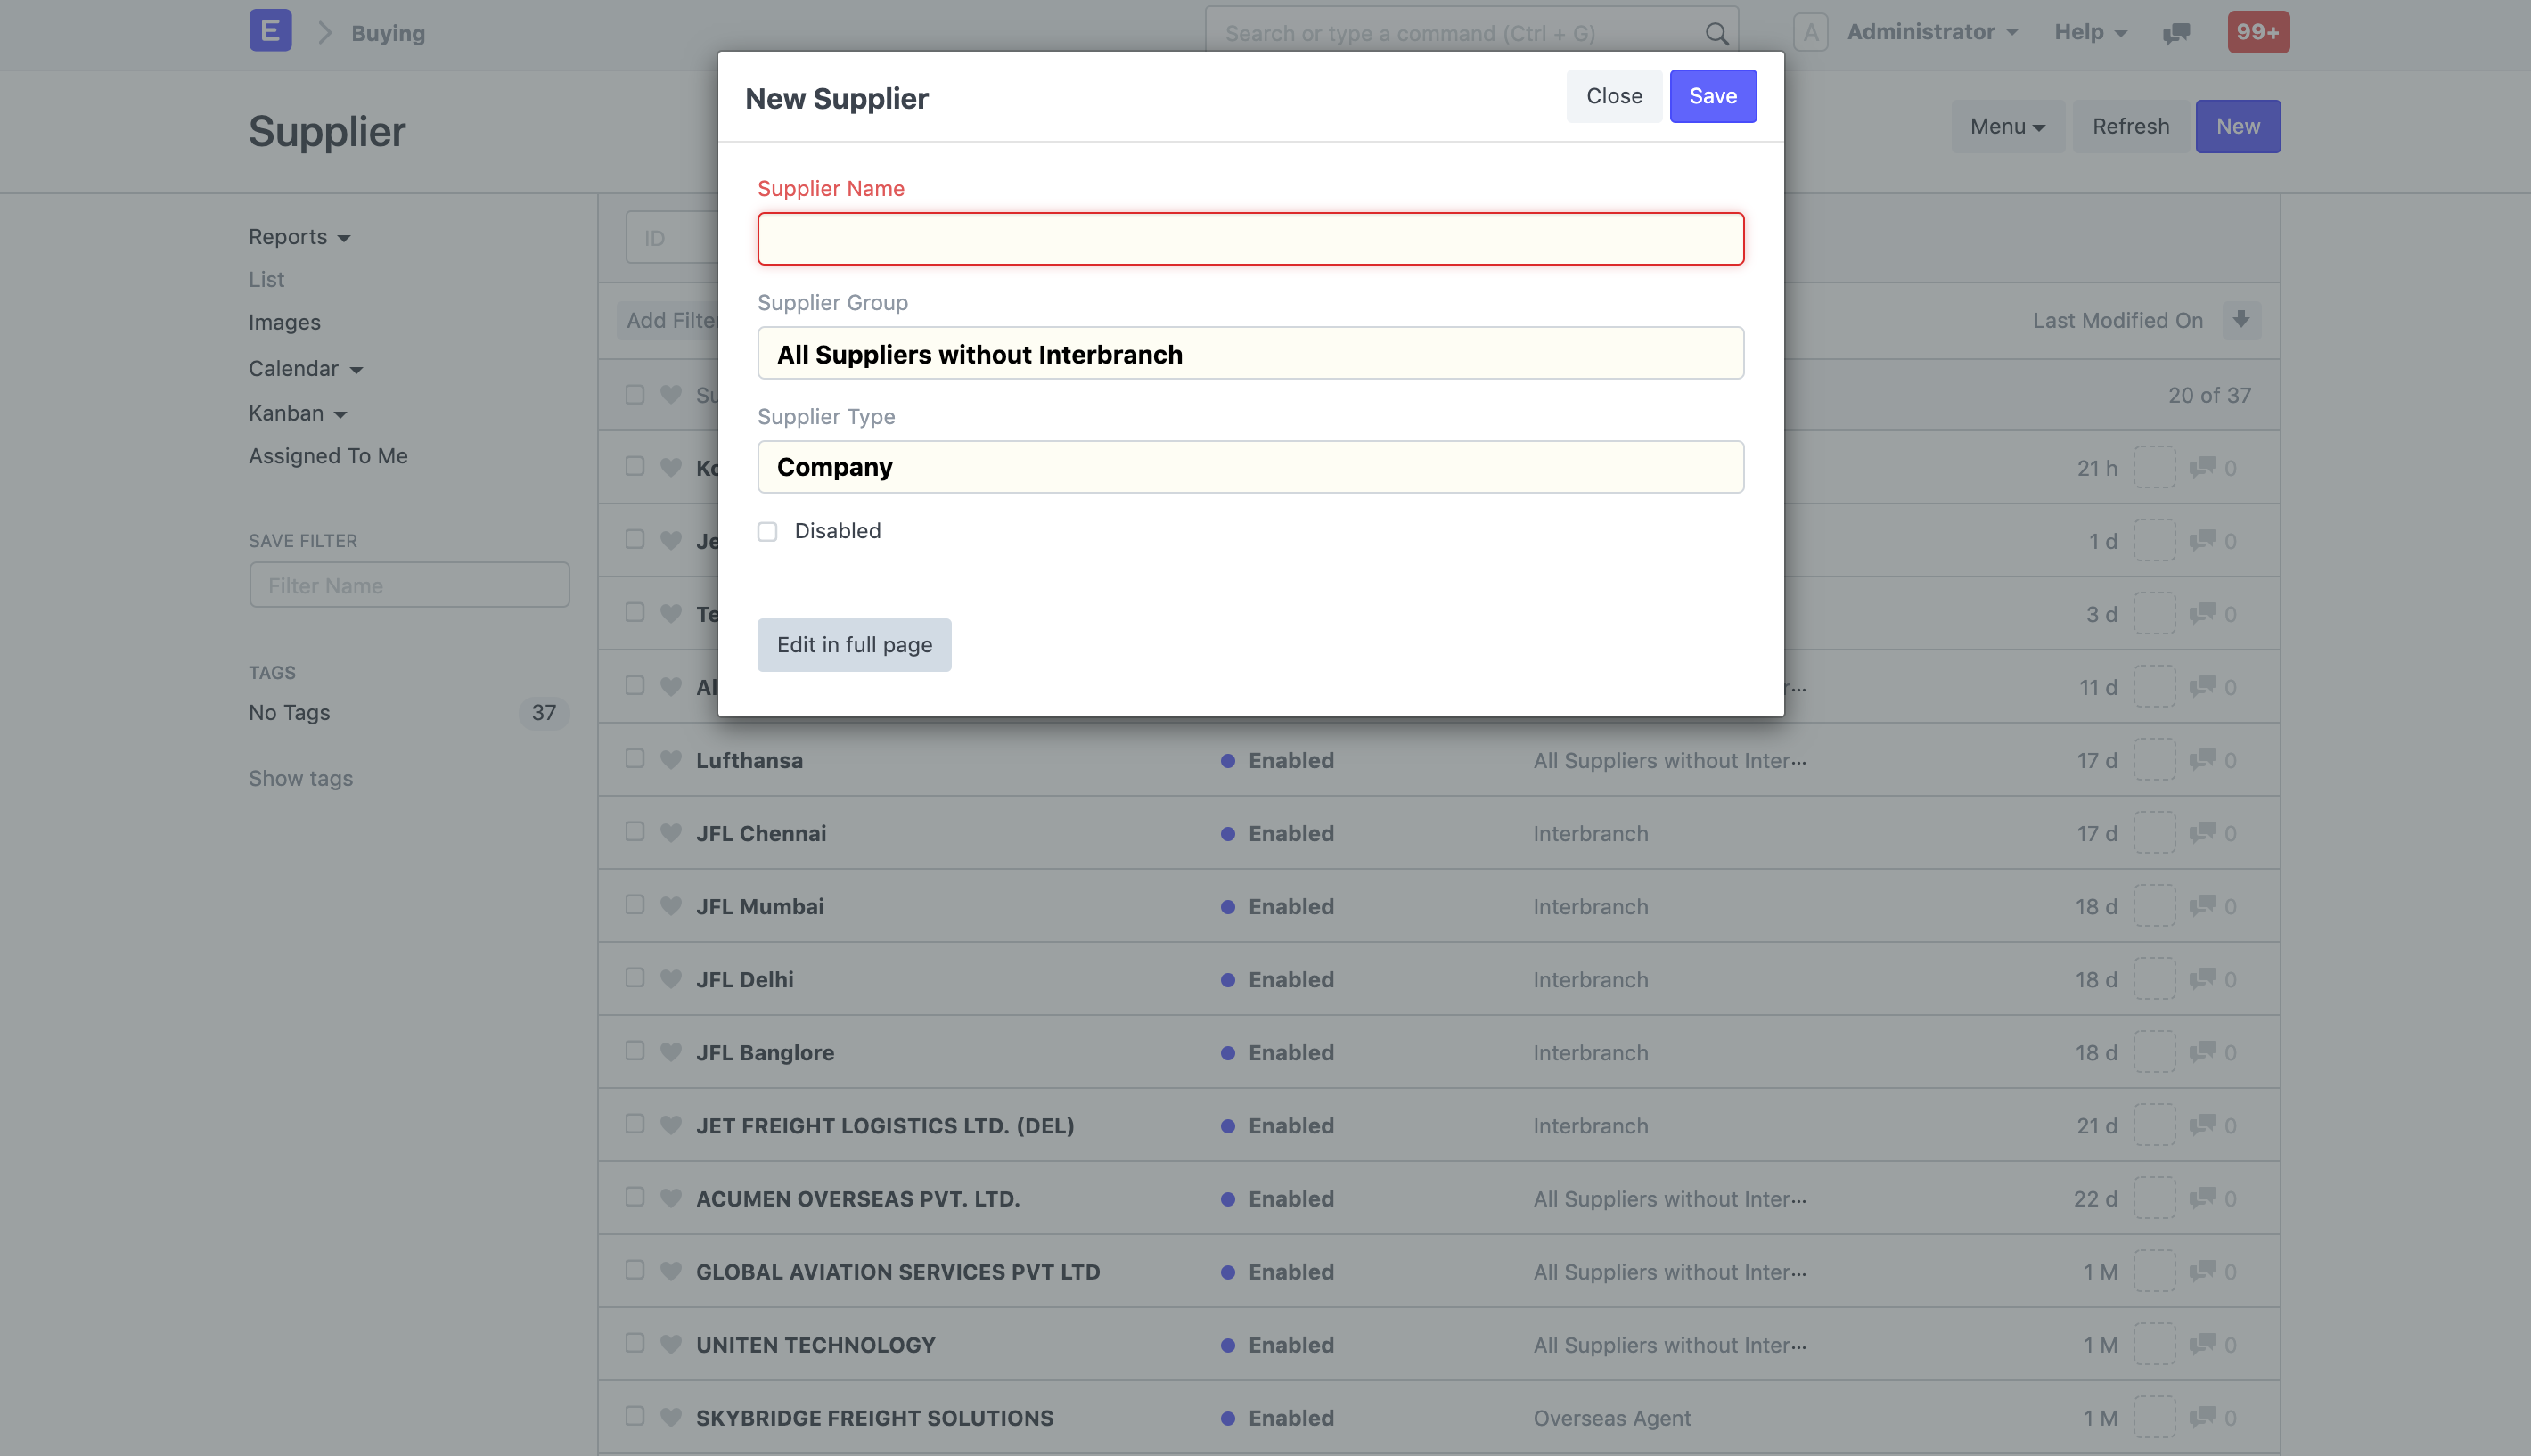
Task: Expand the Kanban sidebar dropdown
Action: pyautogui.click(x=297, y=413)
